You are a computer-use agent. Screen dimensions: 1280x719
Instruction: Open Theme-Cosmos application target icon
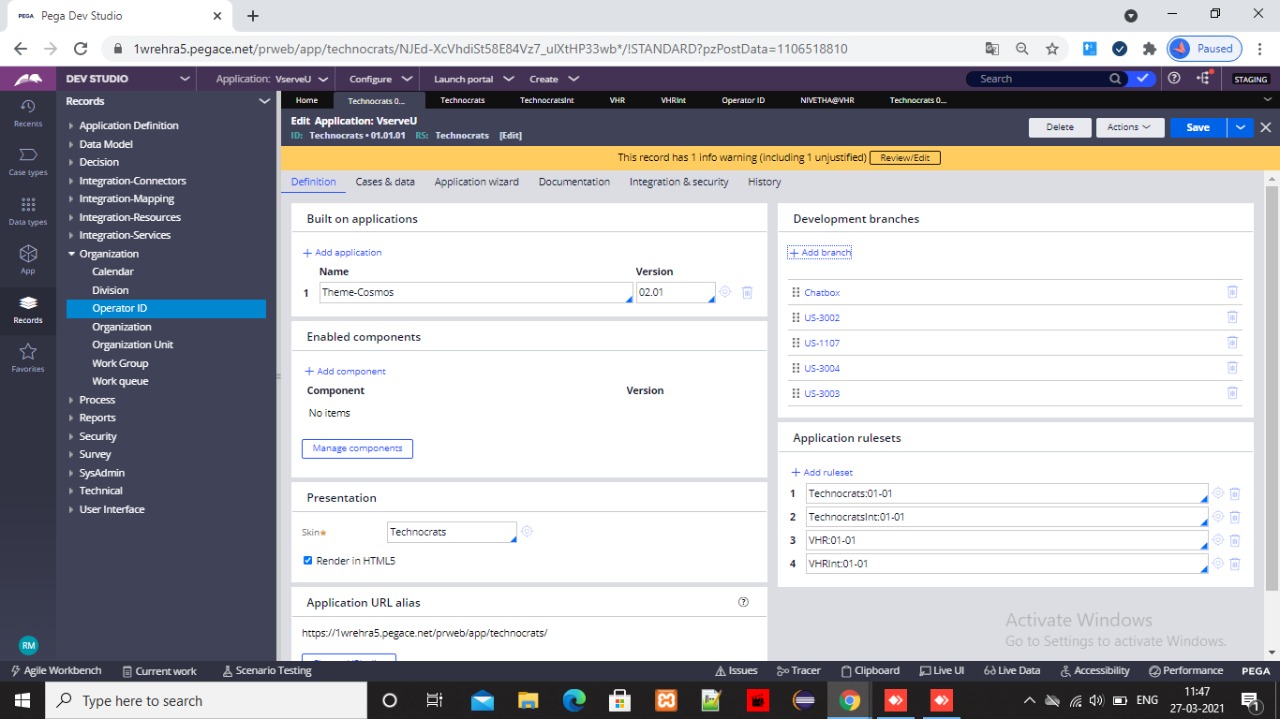pos(725,292)
